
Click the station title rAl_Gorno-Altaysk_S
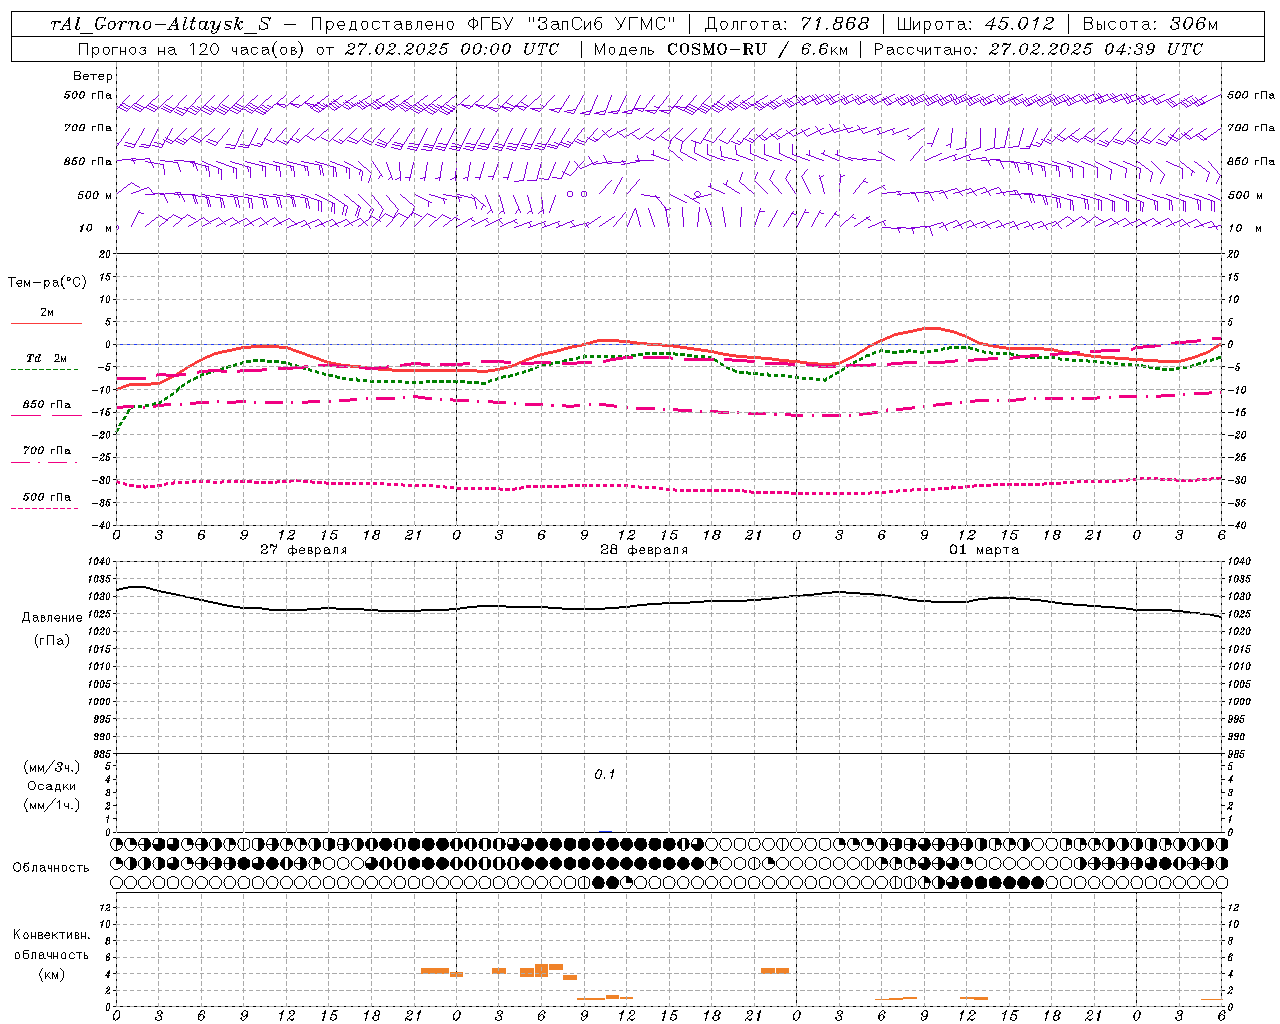click(160, 25)
